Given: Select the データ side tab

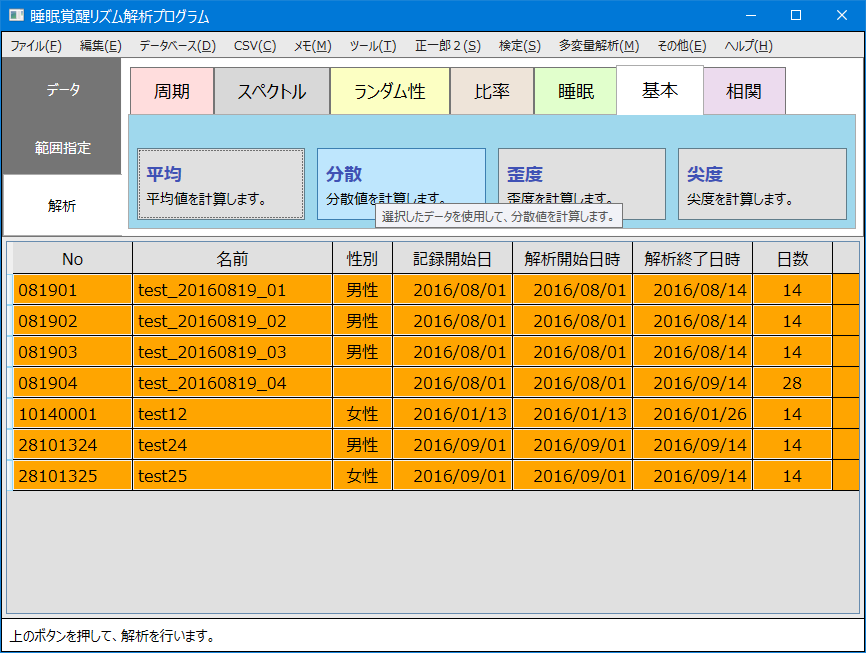Looking at the screenshot, I should (x=62, y=89).
